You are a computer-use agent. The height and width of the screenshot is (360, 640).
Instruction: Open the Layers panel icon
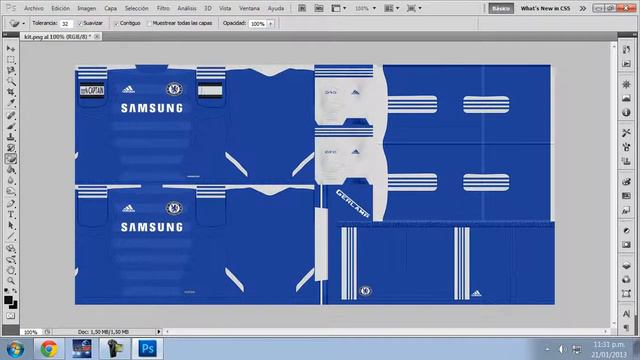point(626,266)
